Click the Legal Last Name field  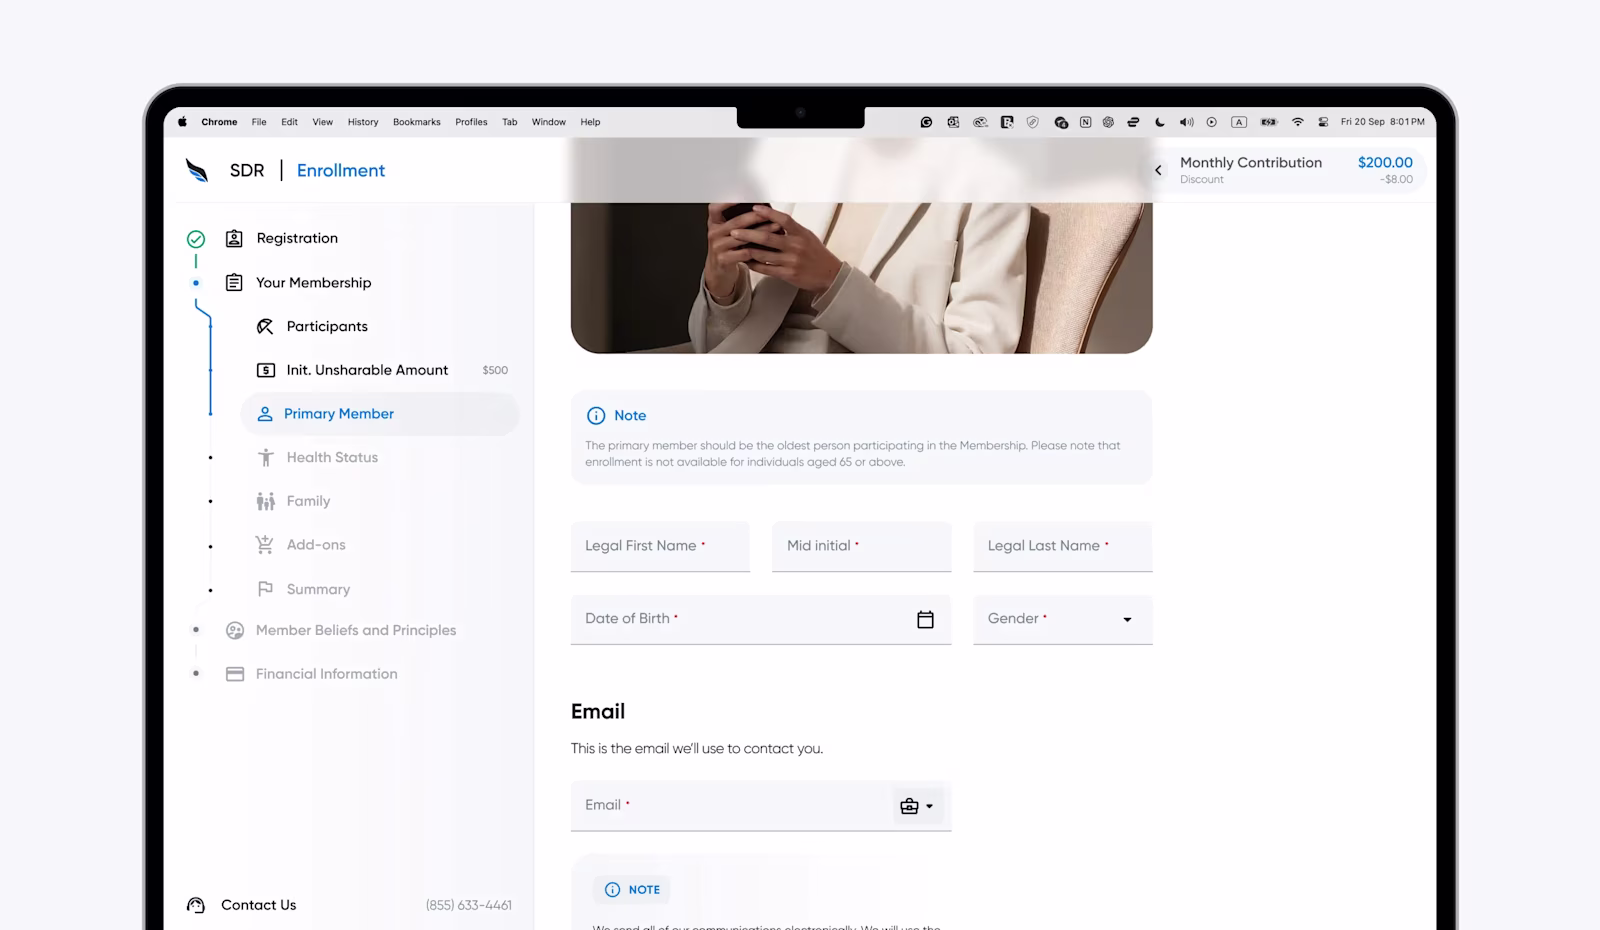pos(1063,546)
